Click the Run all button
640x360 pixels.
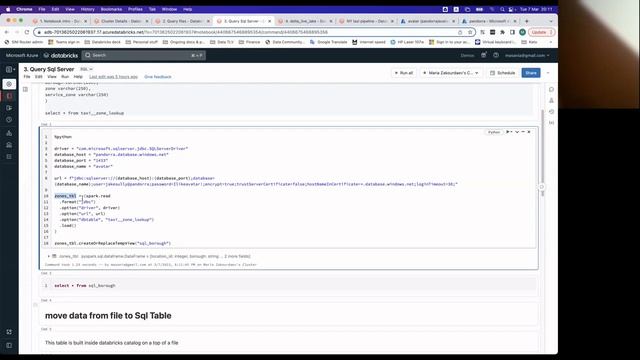coord(404,73)
